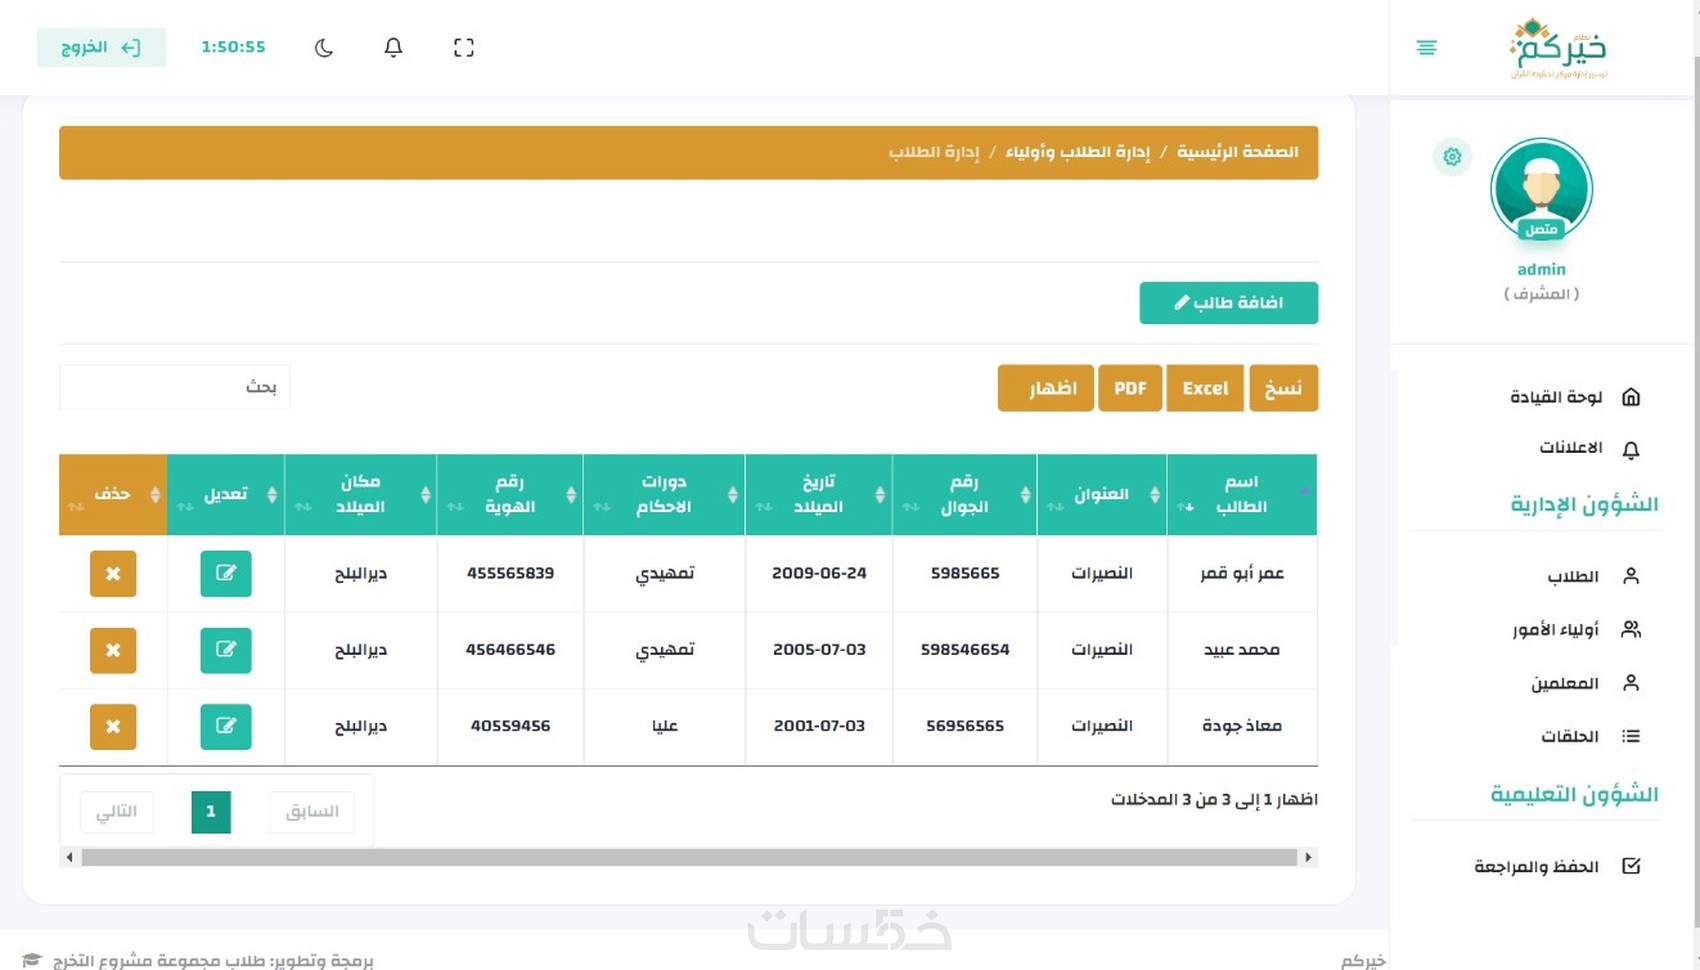Log out with the الخروج button
The height and width of the screenshot is (970, 1700).
[x=101, y=48]
